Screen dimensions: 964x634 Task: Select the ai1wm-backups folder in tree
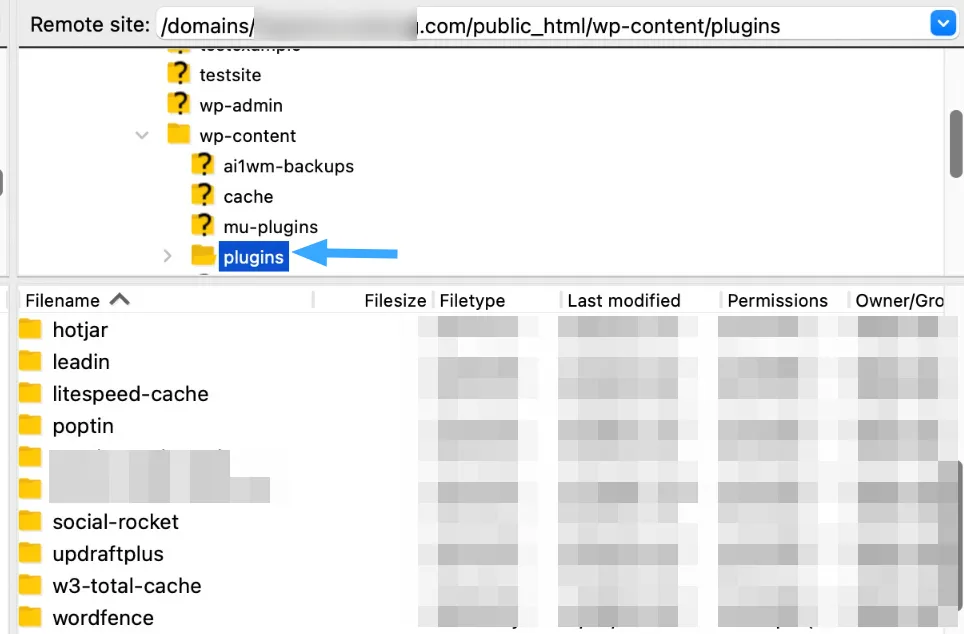tap(288, 166)
